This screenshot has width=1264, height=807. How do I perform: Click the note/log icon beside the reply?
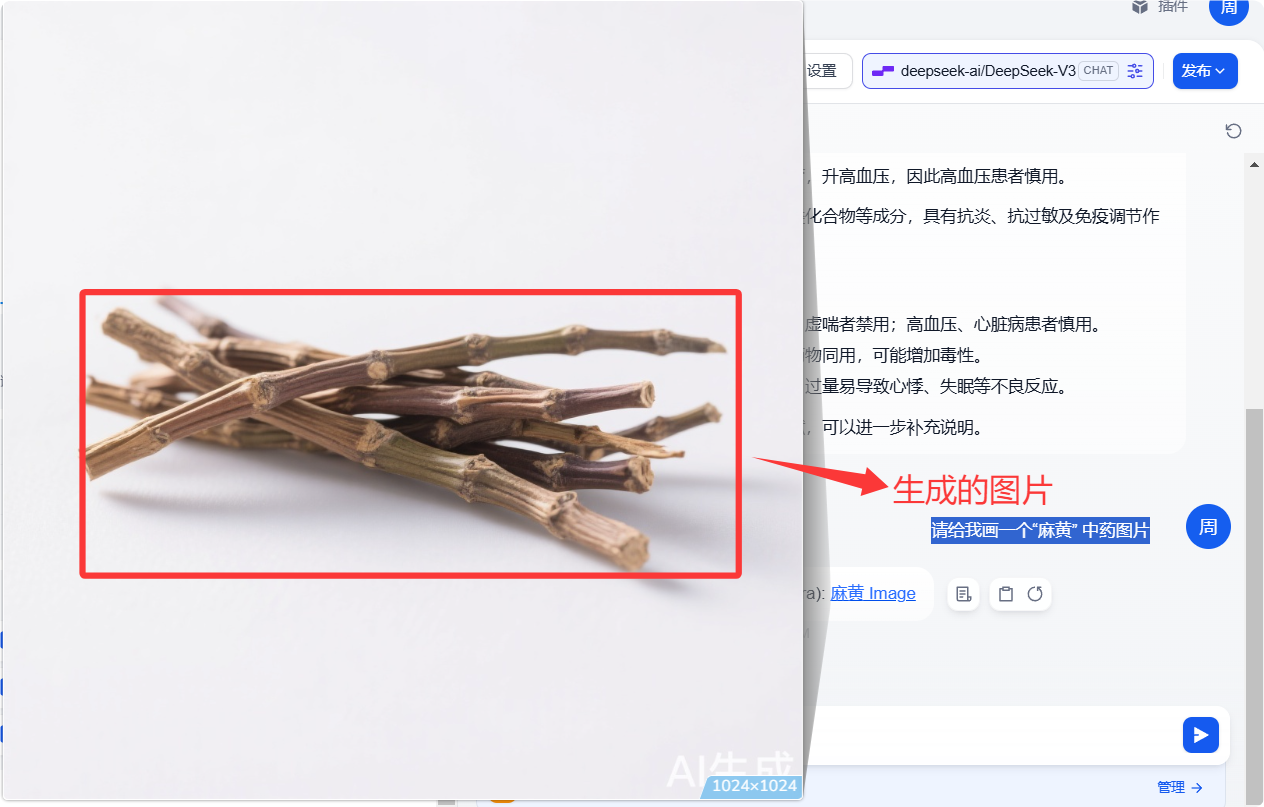[963, 593]
